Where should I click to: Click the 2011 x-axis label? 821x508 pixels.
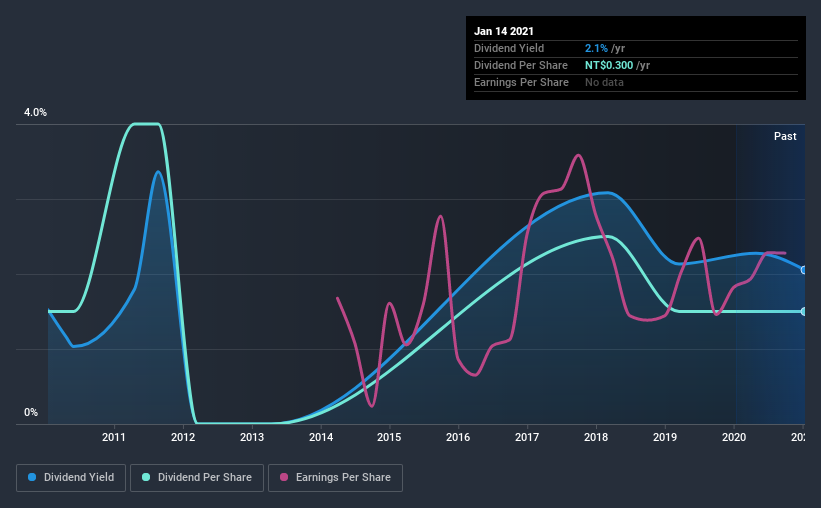(114, 437)
